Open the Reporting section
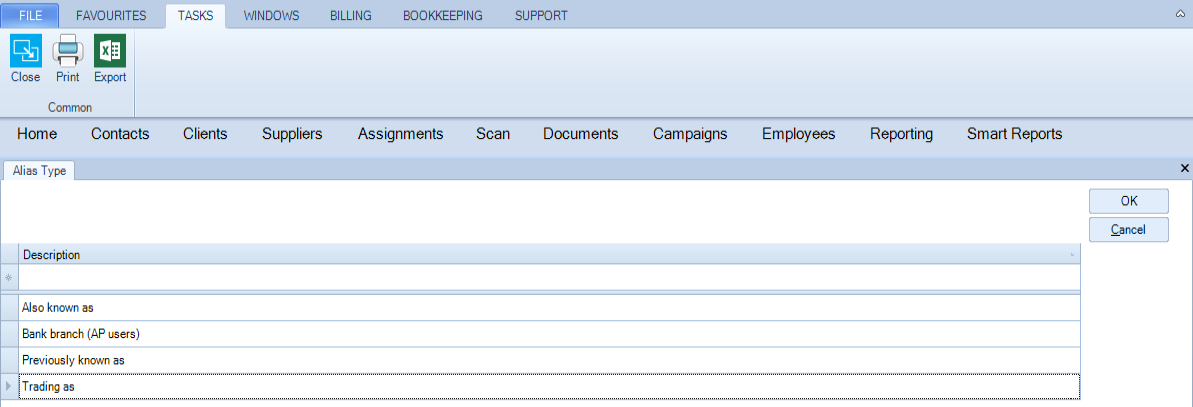 pyautogui.click(x=902, y=134)
